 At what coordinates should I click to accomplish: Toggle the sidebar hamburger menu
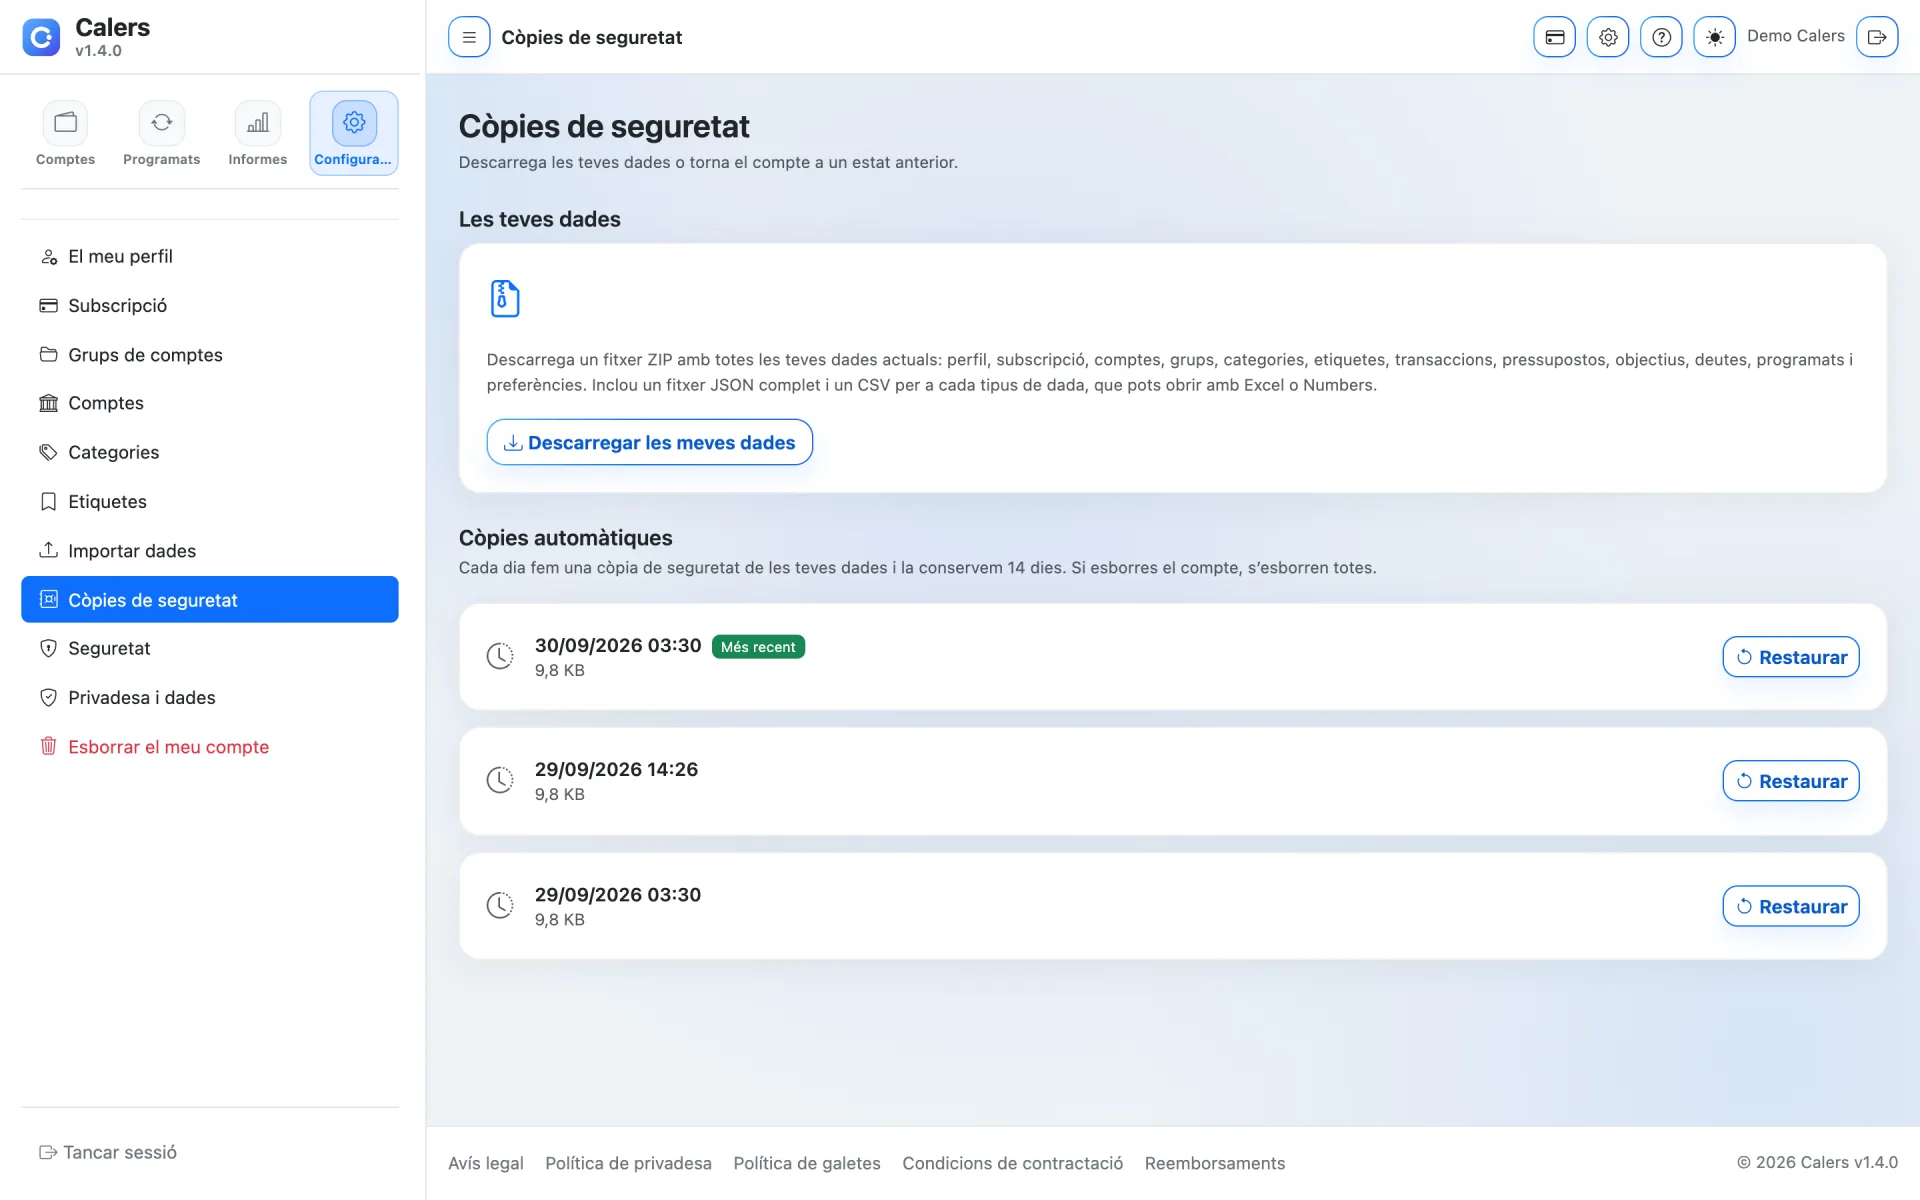469,37
